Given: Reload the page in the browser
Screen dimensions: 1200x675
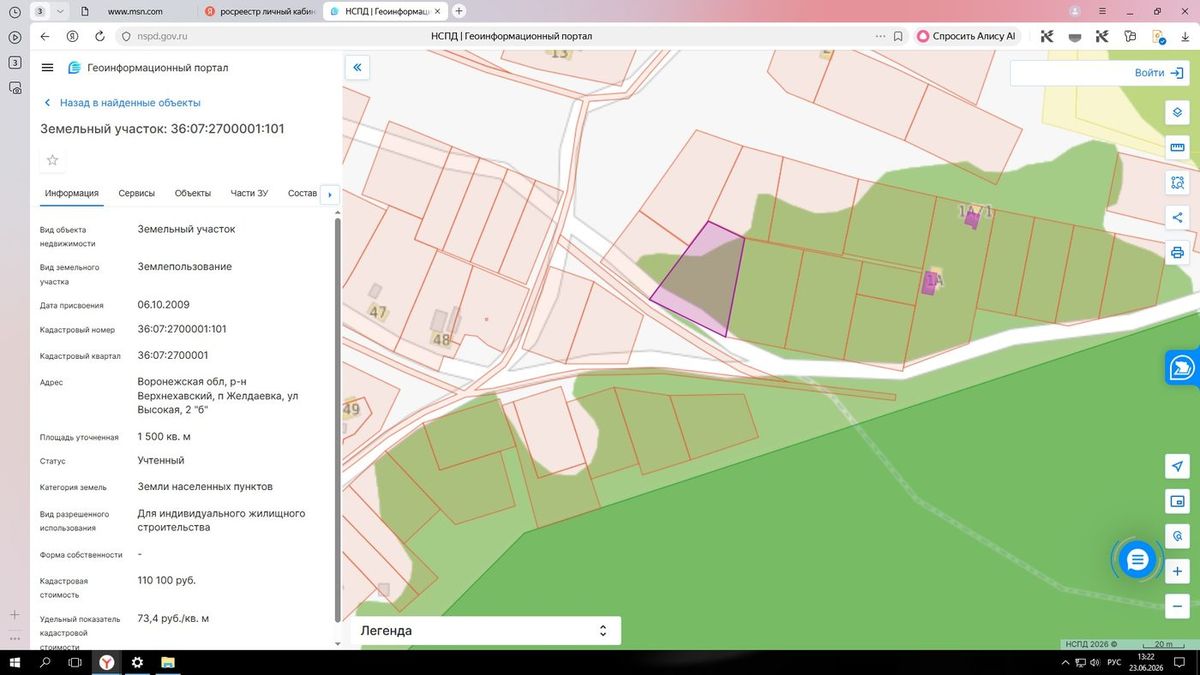Looking at the screenshot, I should (100, 36).
